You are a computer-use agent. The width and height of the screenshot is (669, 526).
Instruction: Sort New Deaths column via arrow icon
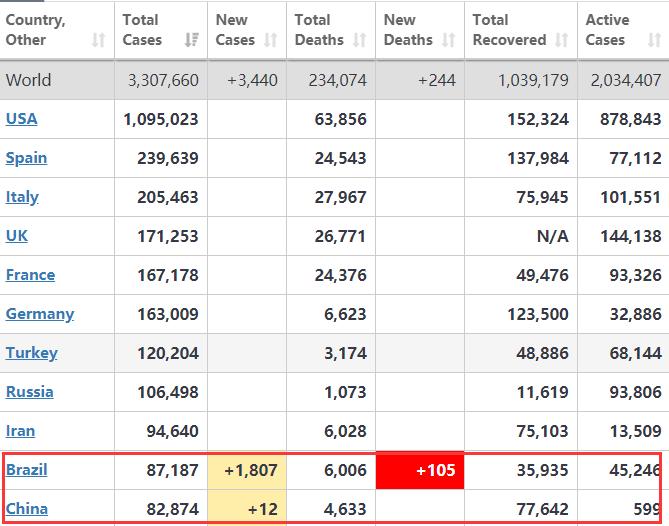(449, 40)
